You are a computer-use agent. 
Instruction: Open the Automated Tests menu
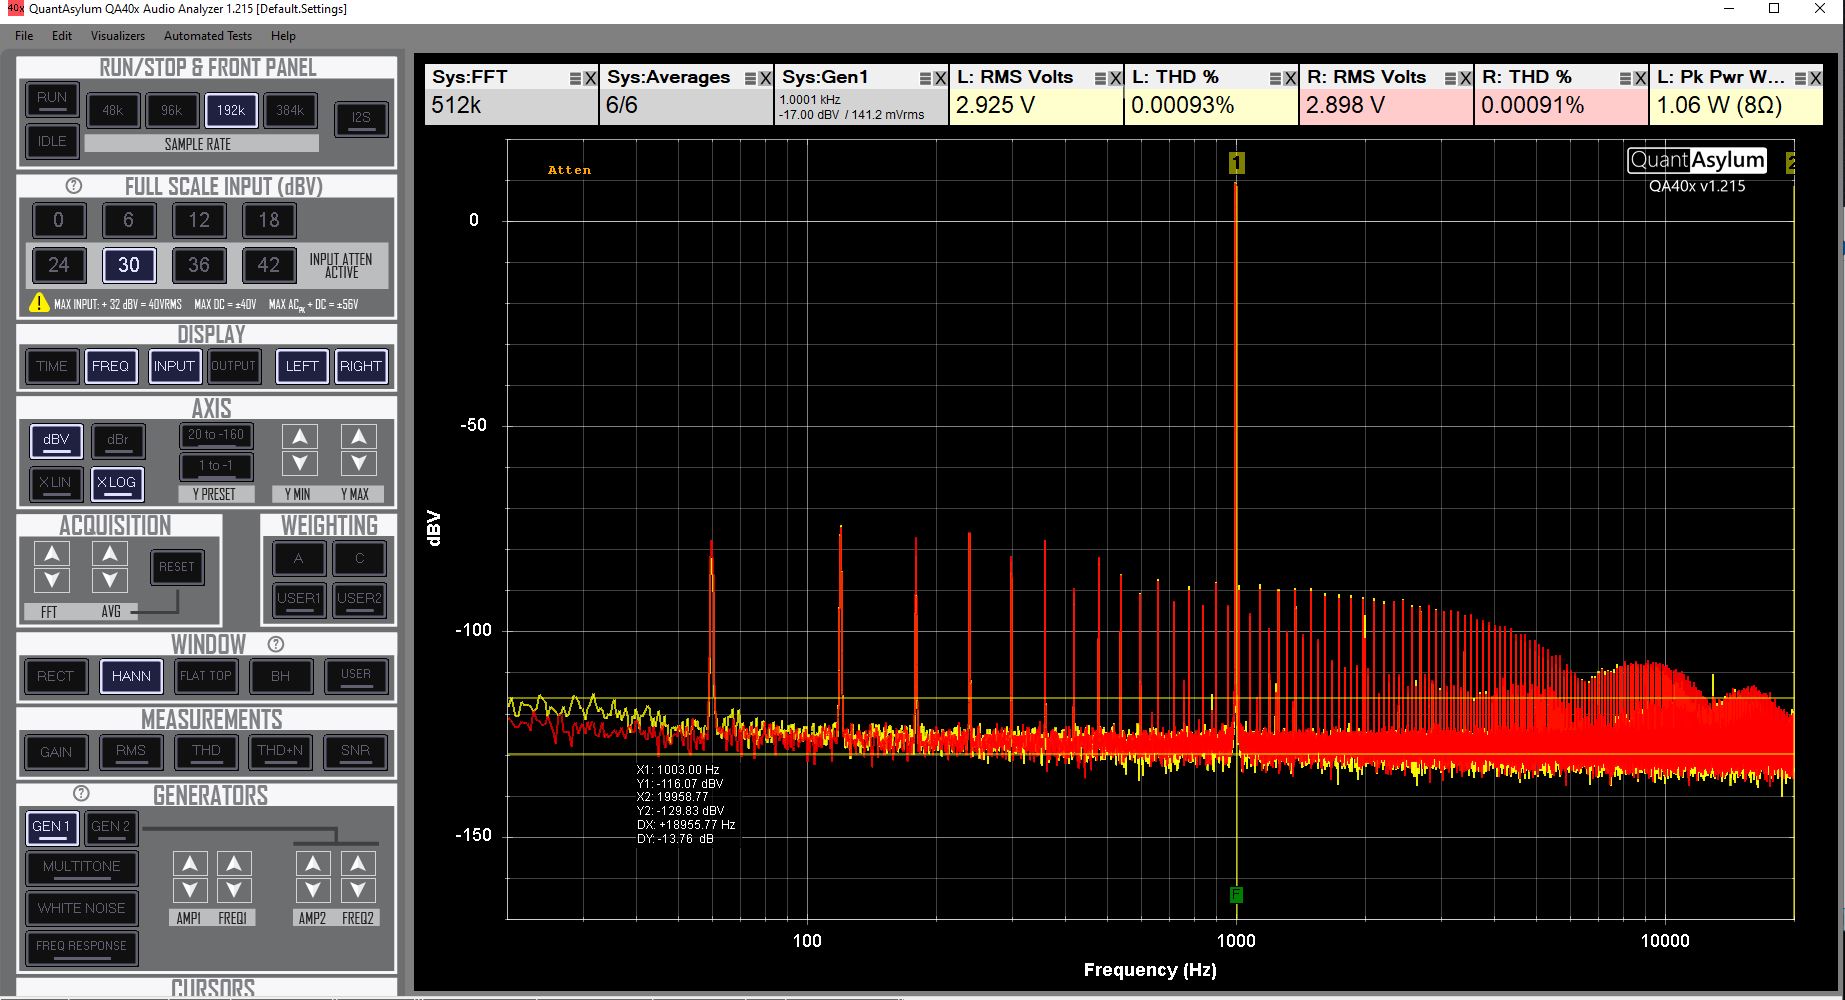pos(208,36)
